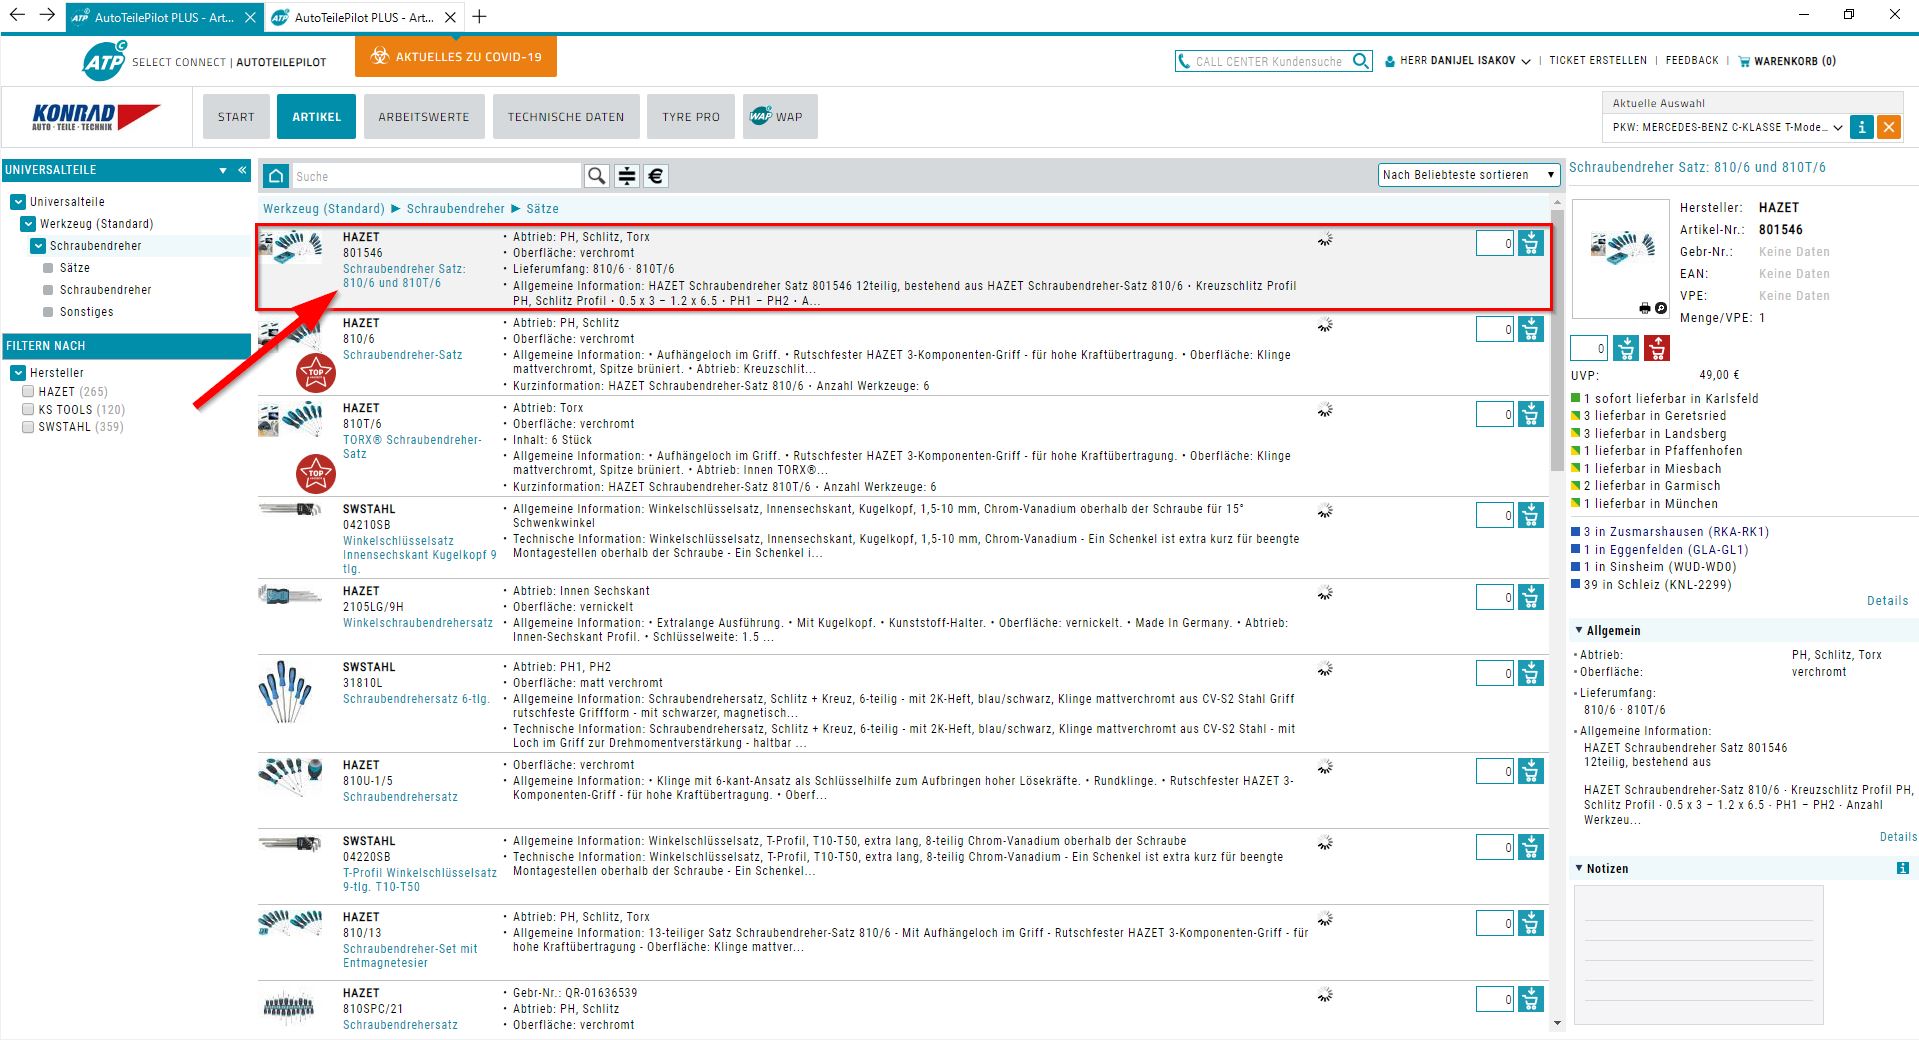Click the magnifier search icon in article toolbar
This screenshot has width=1919, height=1040.
(597, 176)
